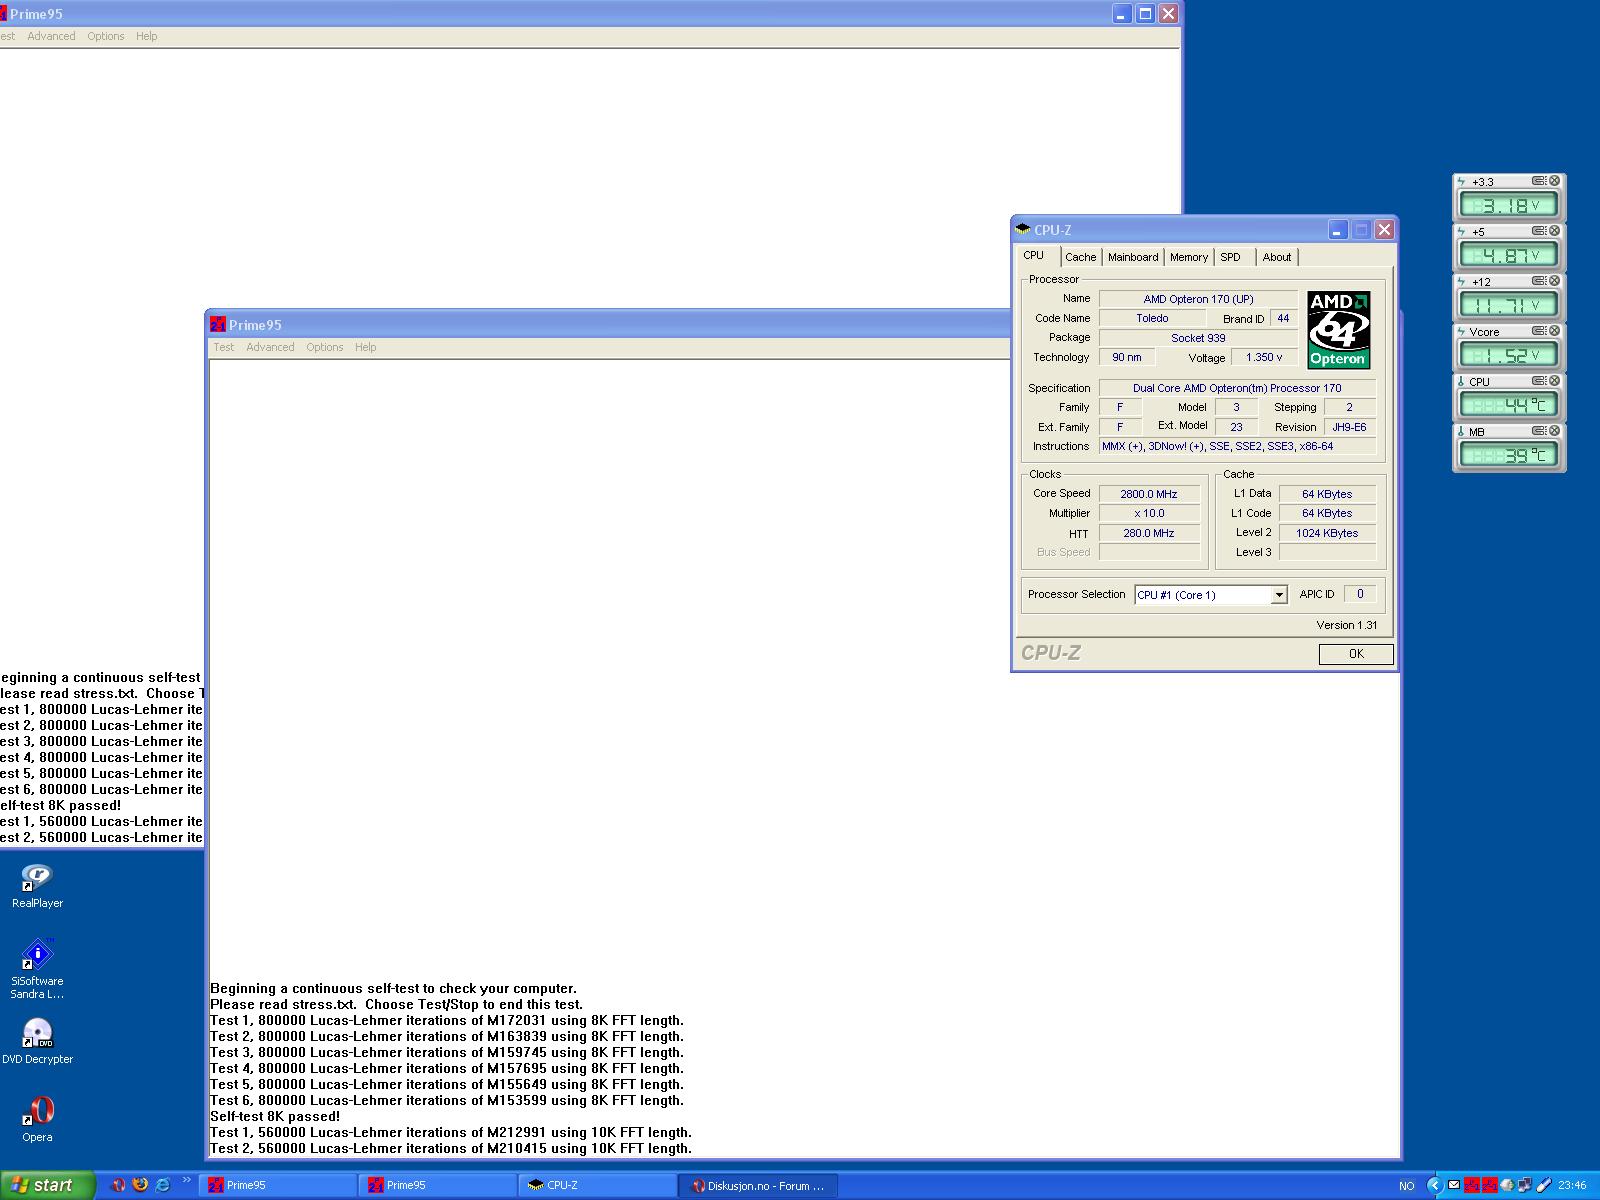Open settings on the +12 sensor widget
The image size is (1600, 1200).
[x=1540, y=281]
